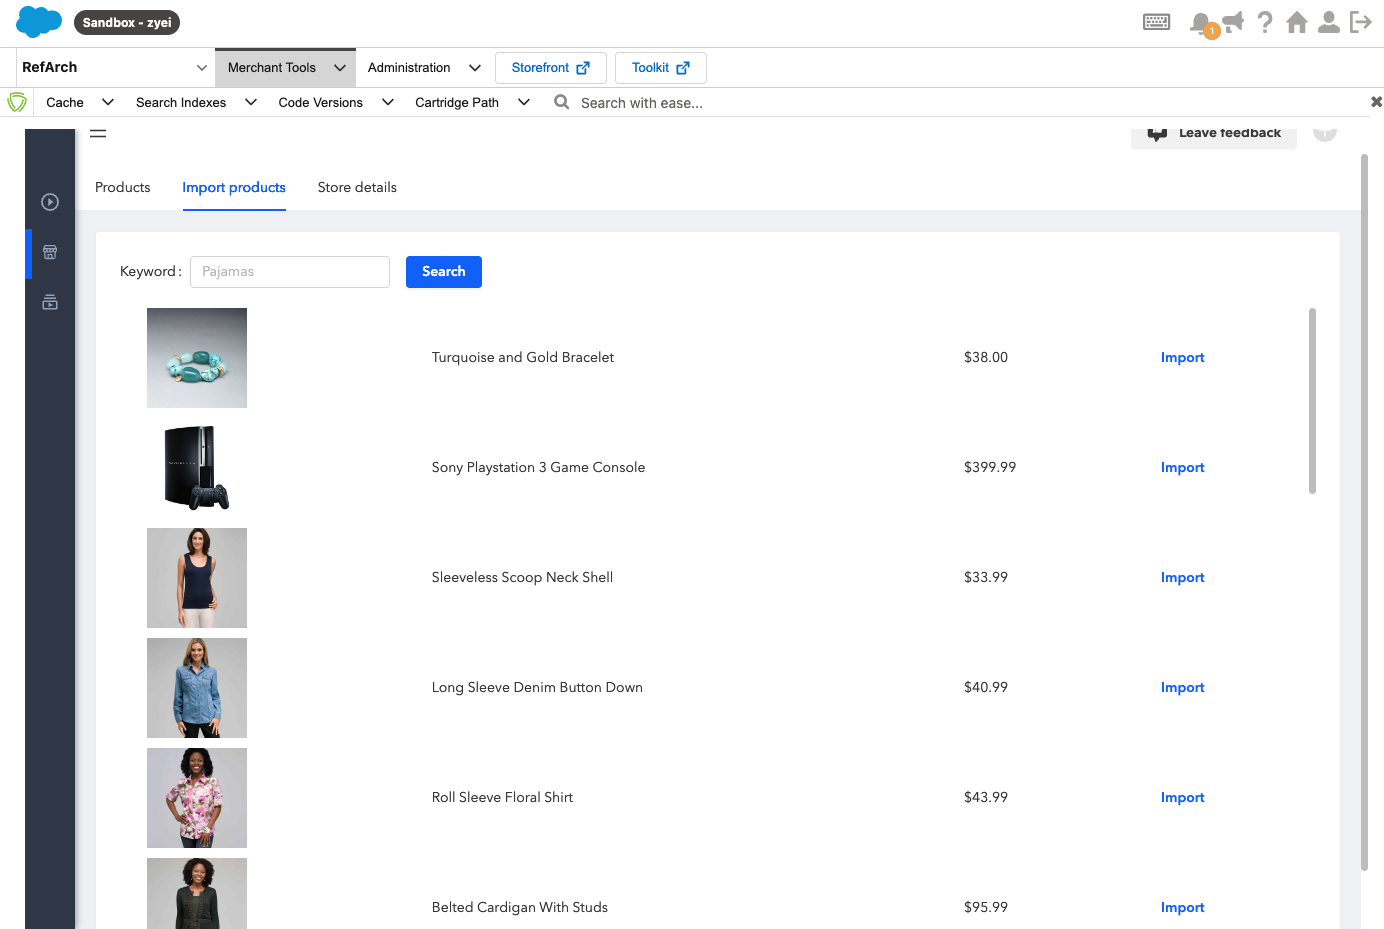Screen dimensions: 1384x929
Task: Toggle the hamburger menu icon
Action: click(x=98, y=133)
